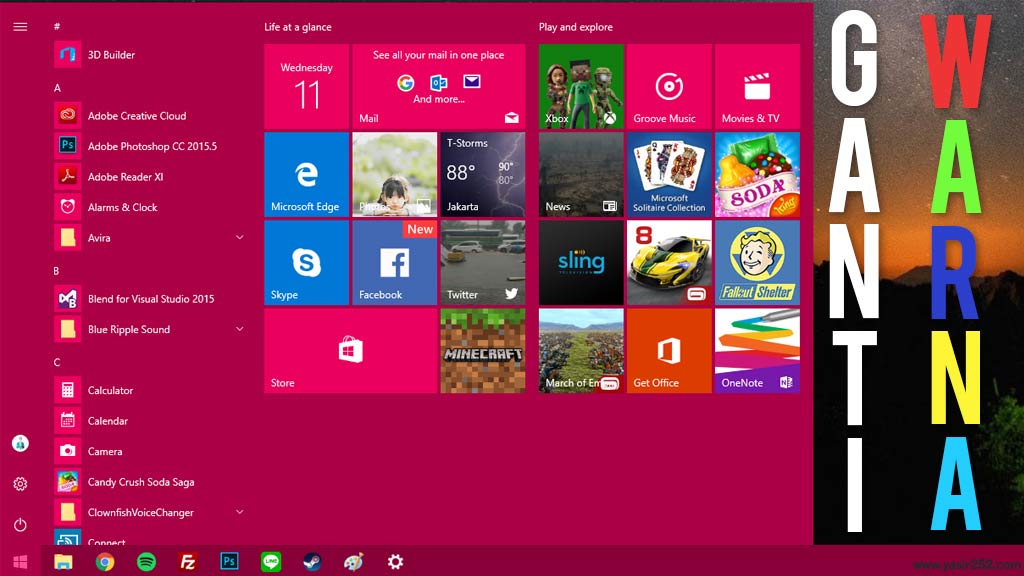Launch Google Chrome from the taskbar
1024x576 pixels.
104,562
